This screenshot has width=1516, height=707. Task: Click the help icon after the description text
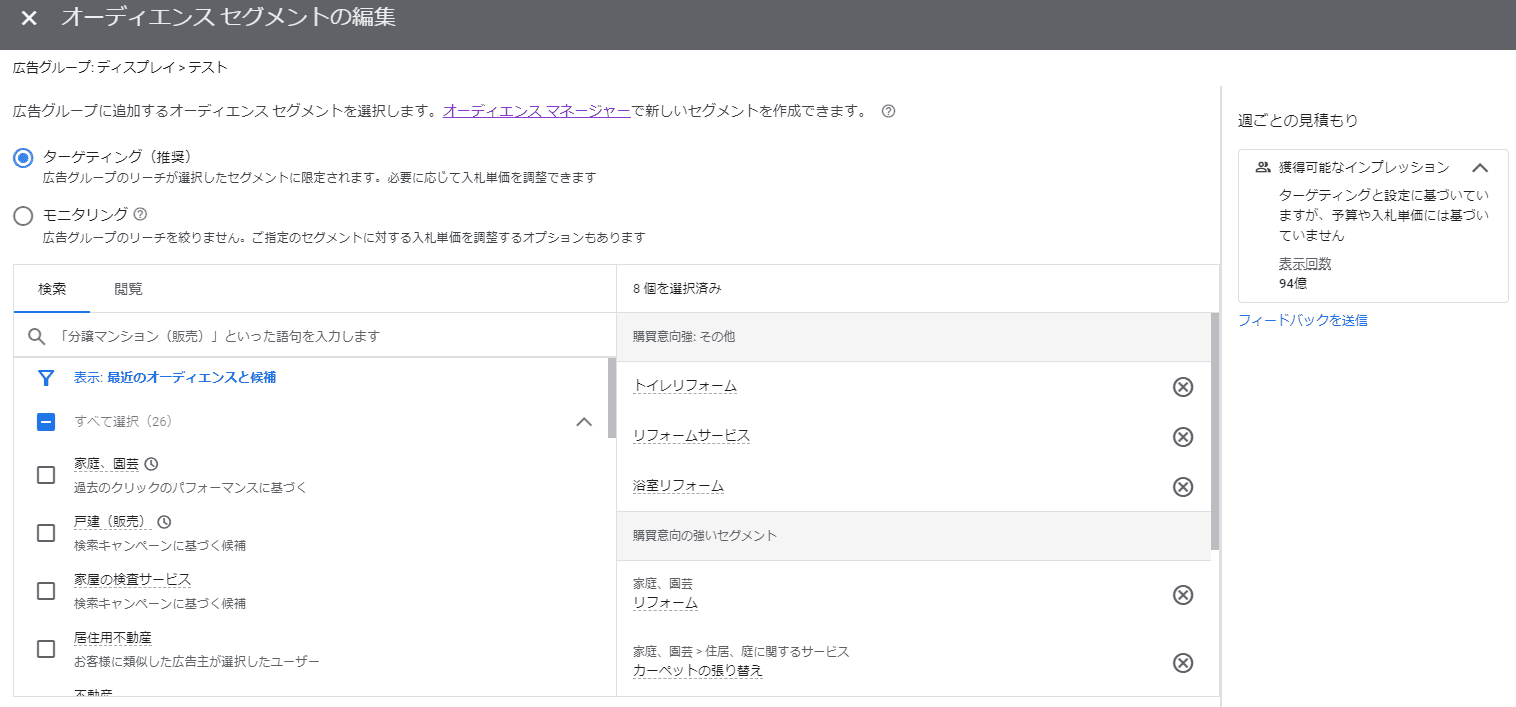[x=888, y=111]
